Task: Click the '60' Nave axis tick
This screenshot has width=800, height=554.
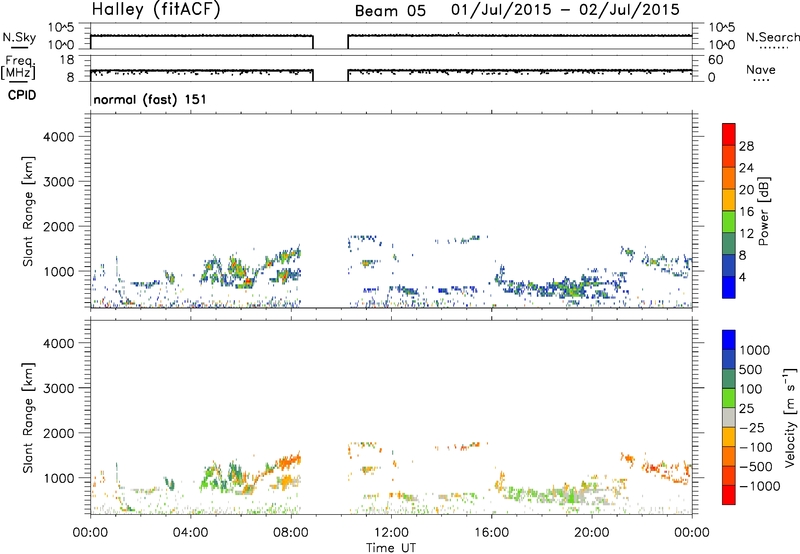Action: (715, 60)
